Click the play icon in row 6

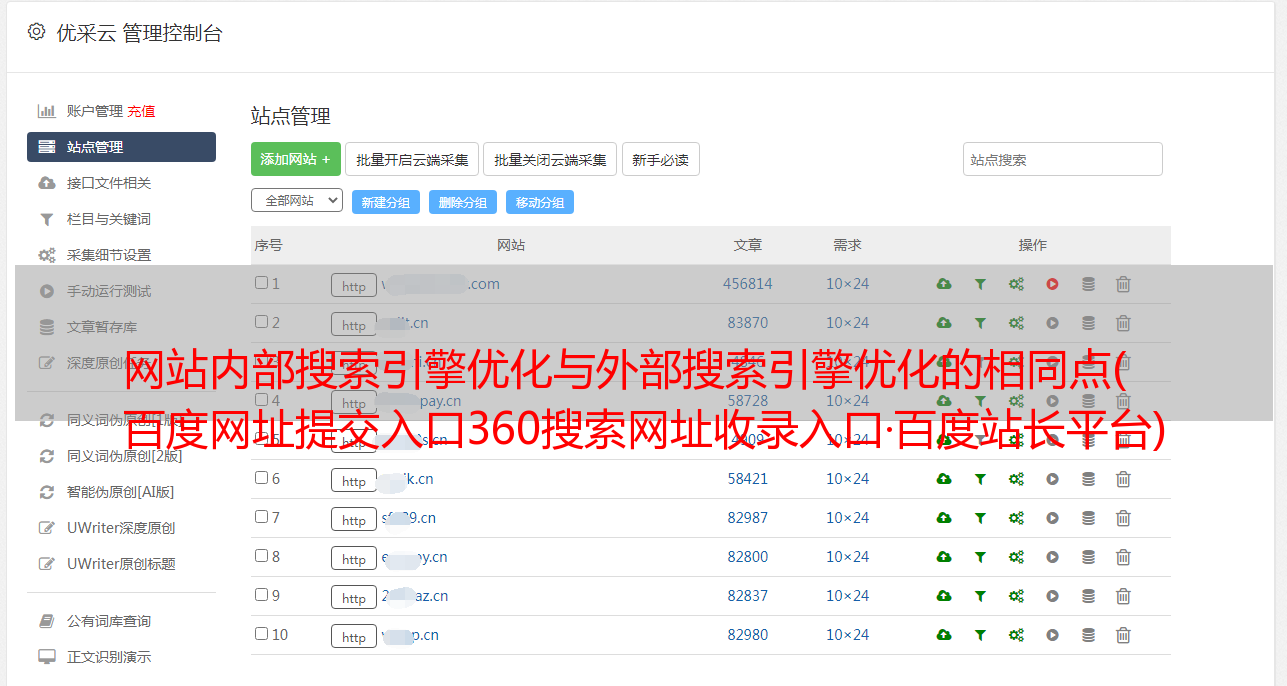coord(1052,479)
